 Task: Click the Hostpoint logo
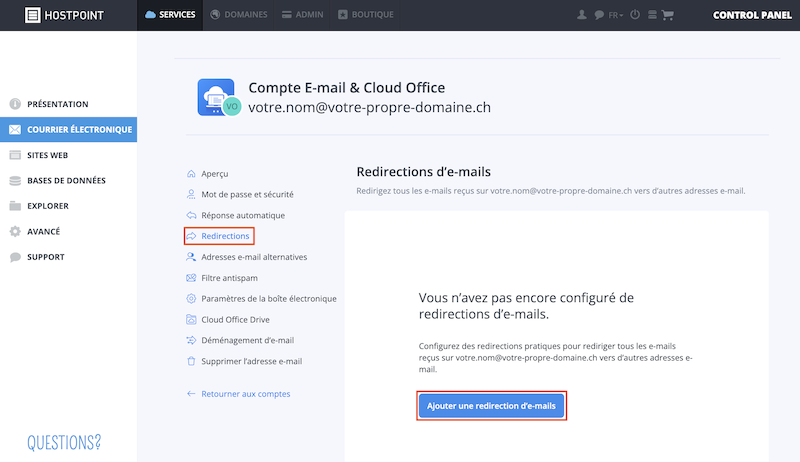point(64,15)
